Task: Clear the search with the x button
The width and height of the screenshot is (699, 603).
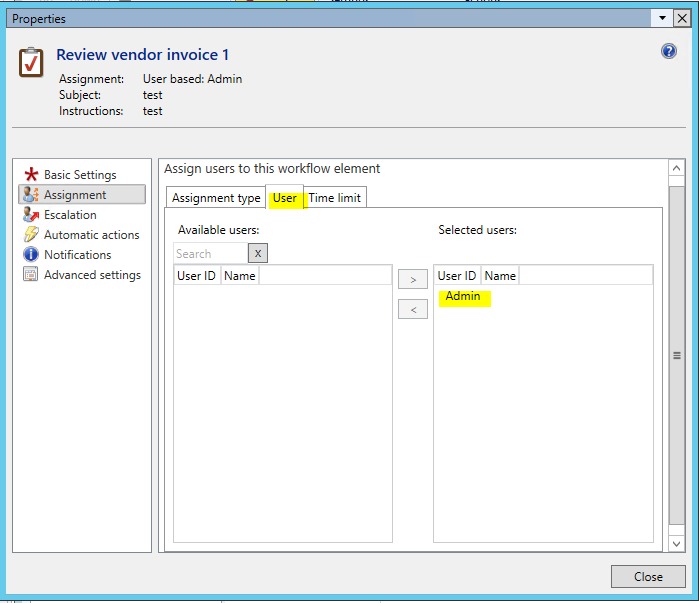Action: pyautogui.click(x=258, y=254)
